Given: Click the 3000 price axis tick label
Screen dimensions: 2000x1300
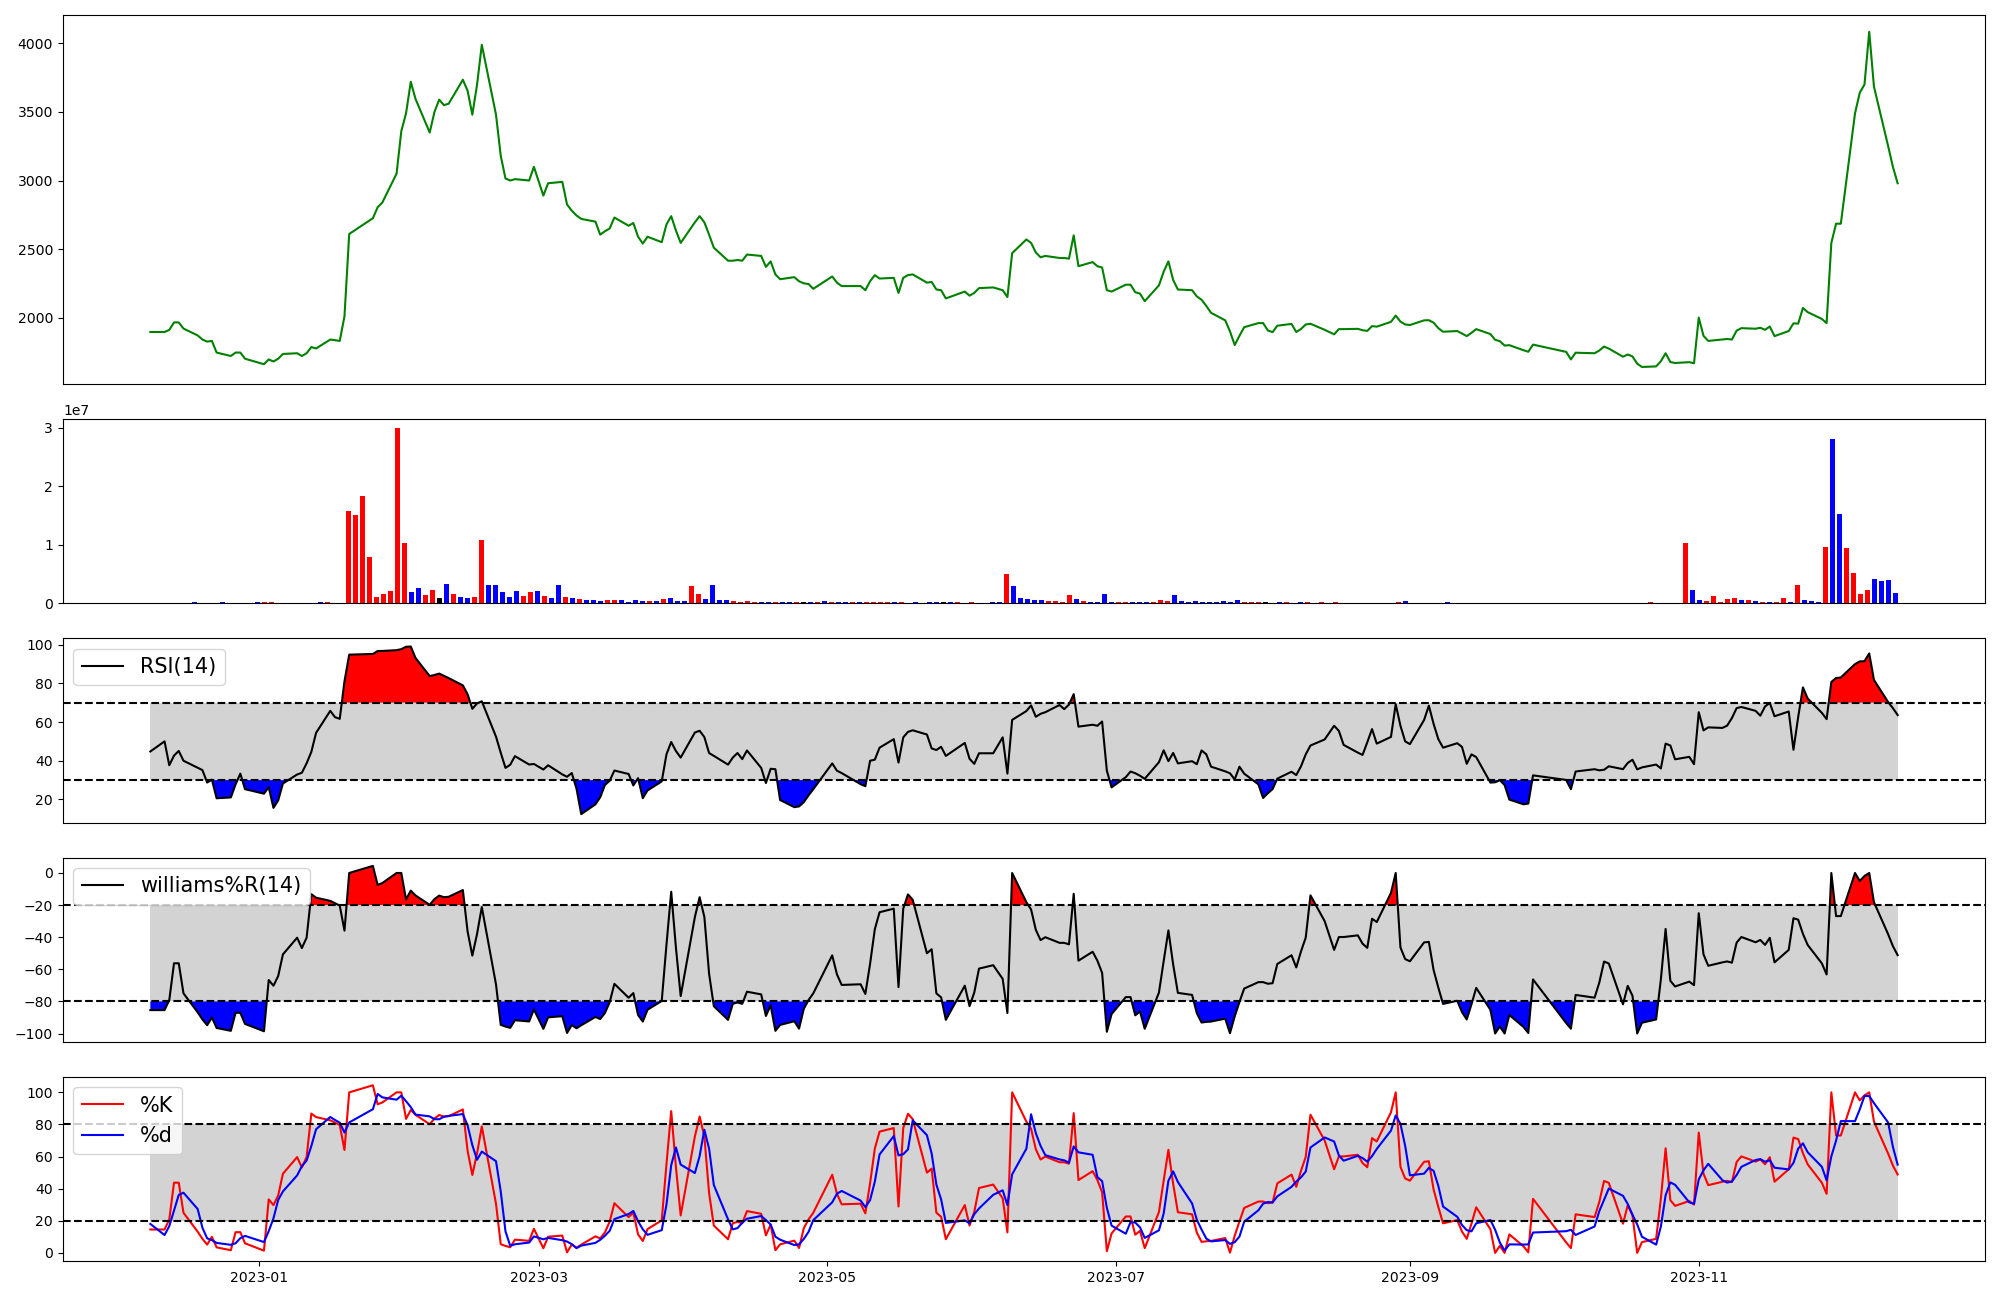Looking at the screenshot, I should [x=36, y=181].
